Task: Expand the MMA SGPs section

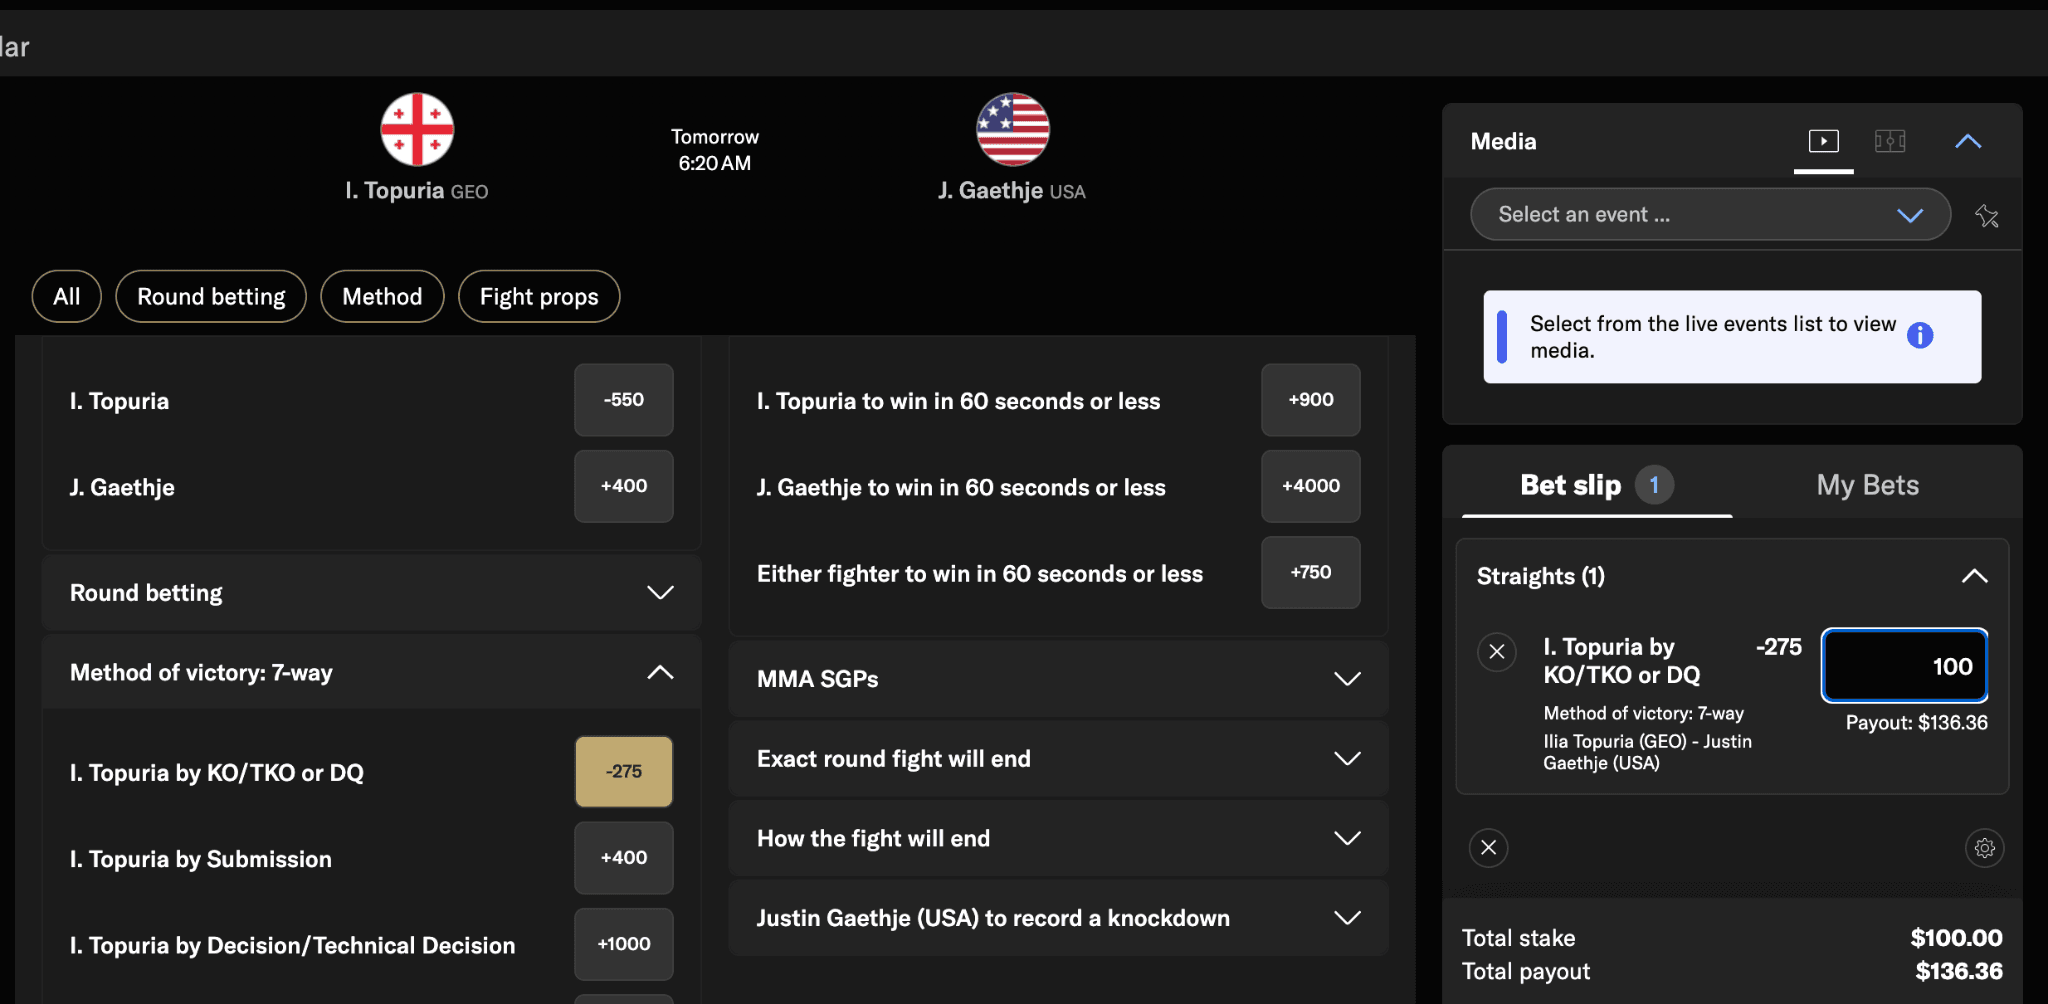Action: (1058, 679)
